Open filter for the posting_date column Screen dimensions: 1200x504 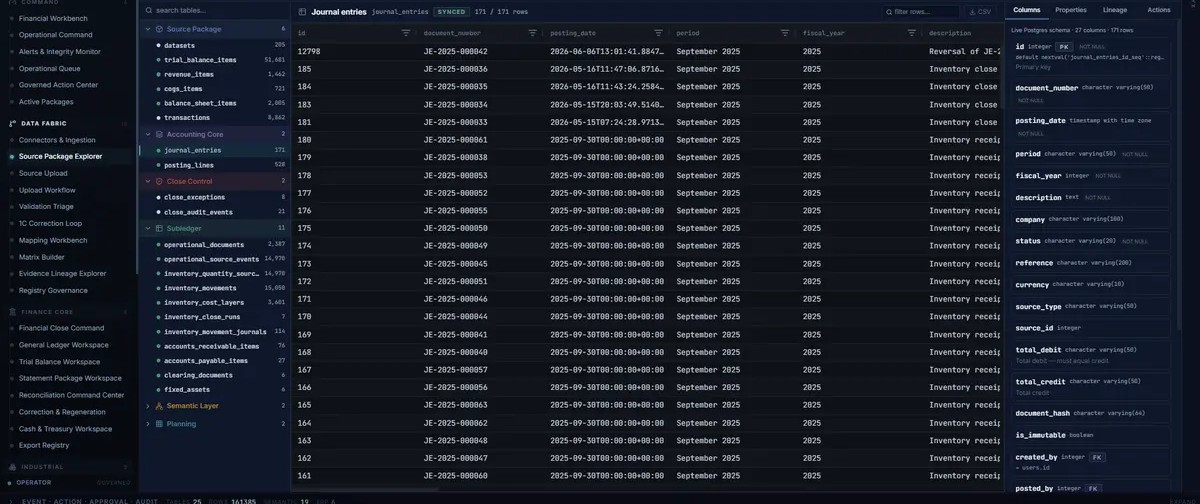657,33
